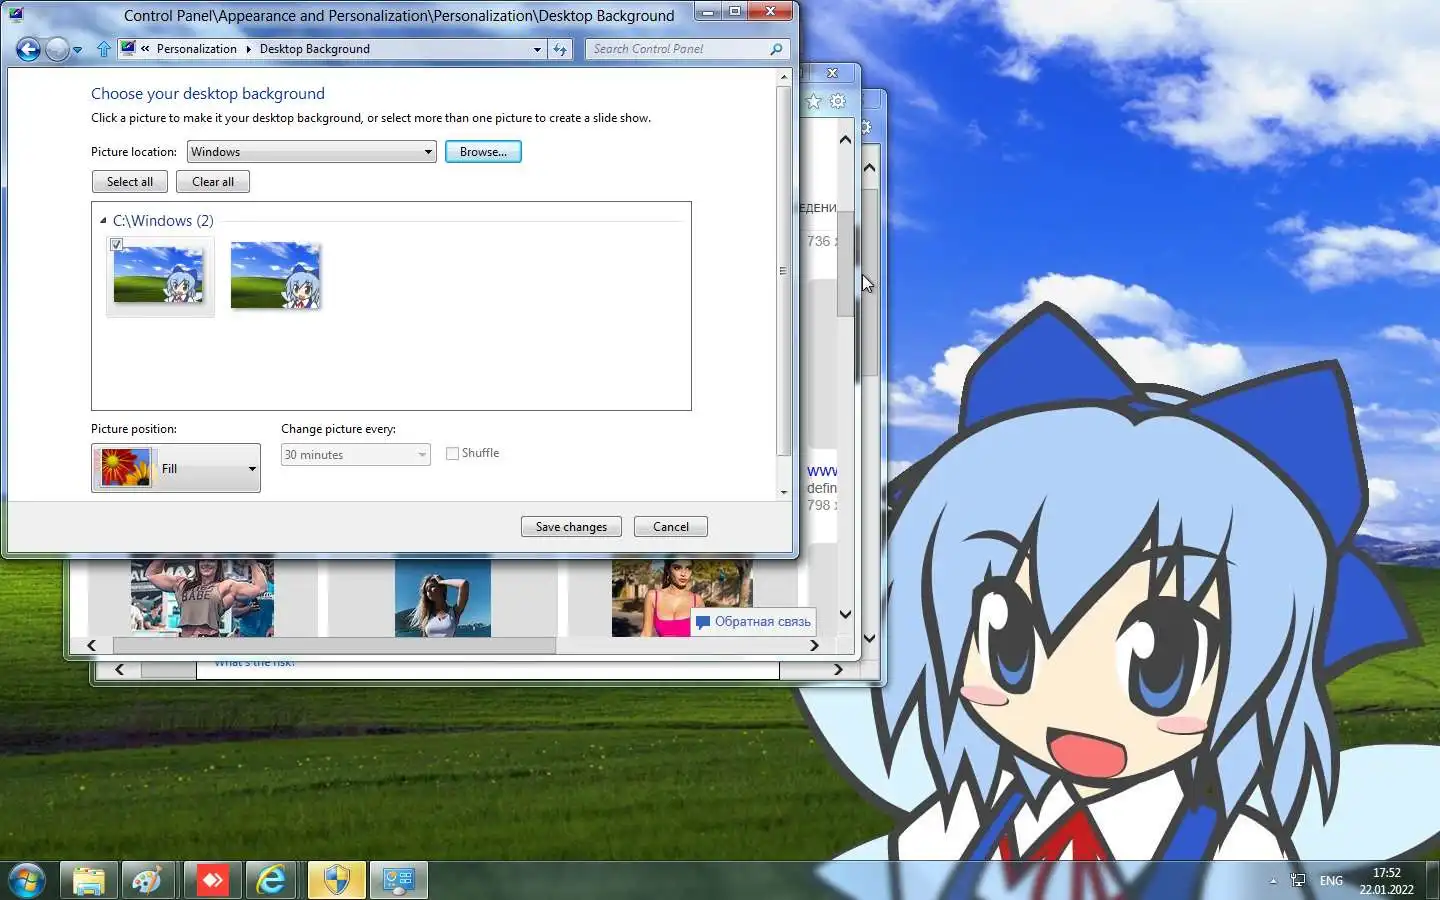Switch to Internet Explorer on taskbar
Image resolution: width=1440 pixels, height=900 pixels.
(x=272, y=881)
